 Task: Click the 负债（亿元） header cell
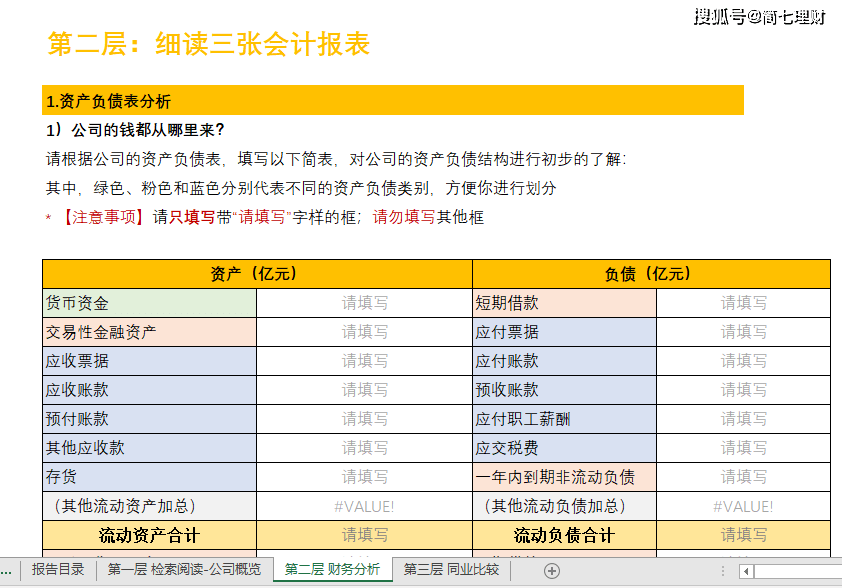coord(651,274)
